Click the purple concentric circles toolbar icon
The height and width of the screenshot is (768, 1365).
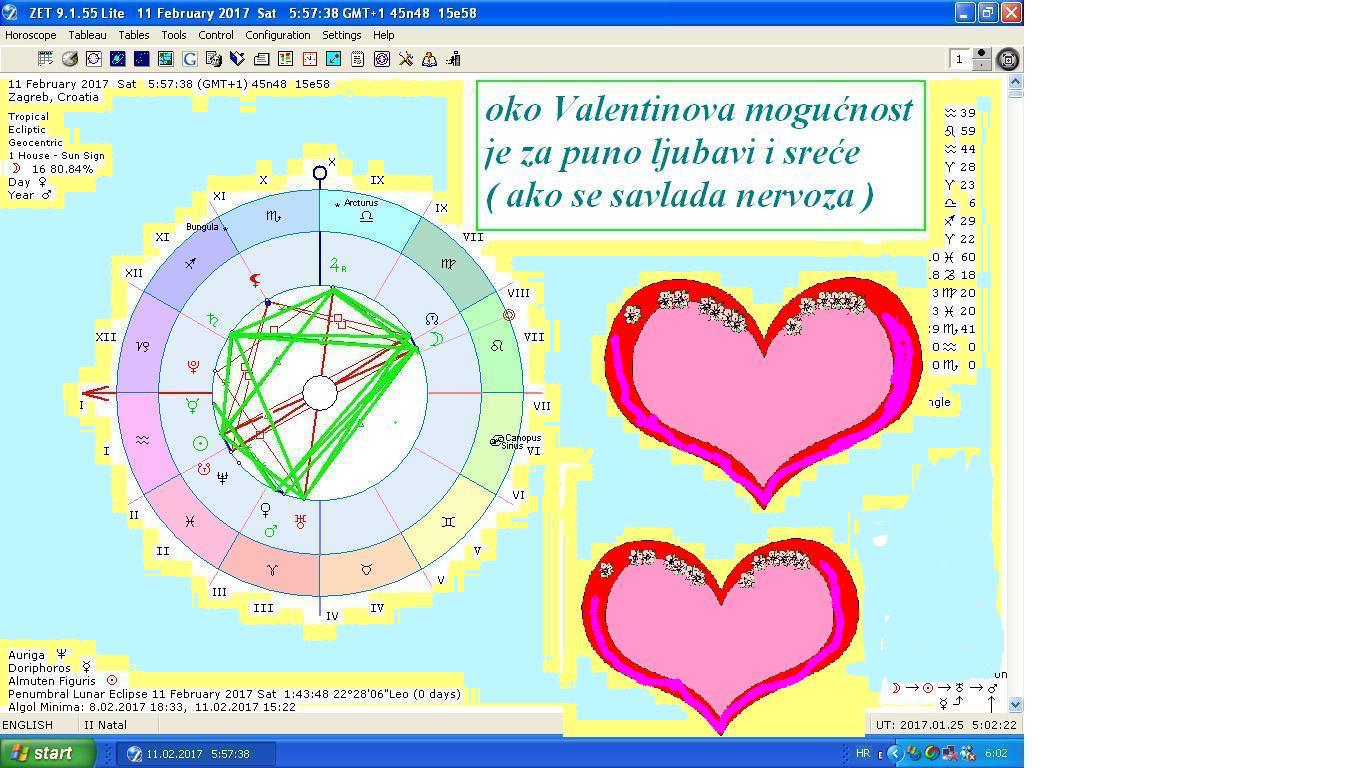point(382,59)
